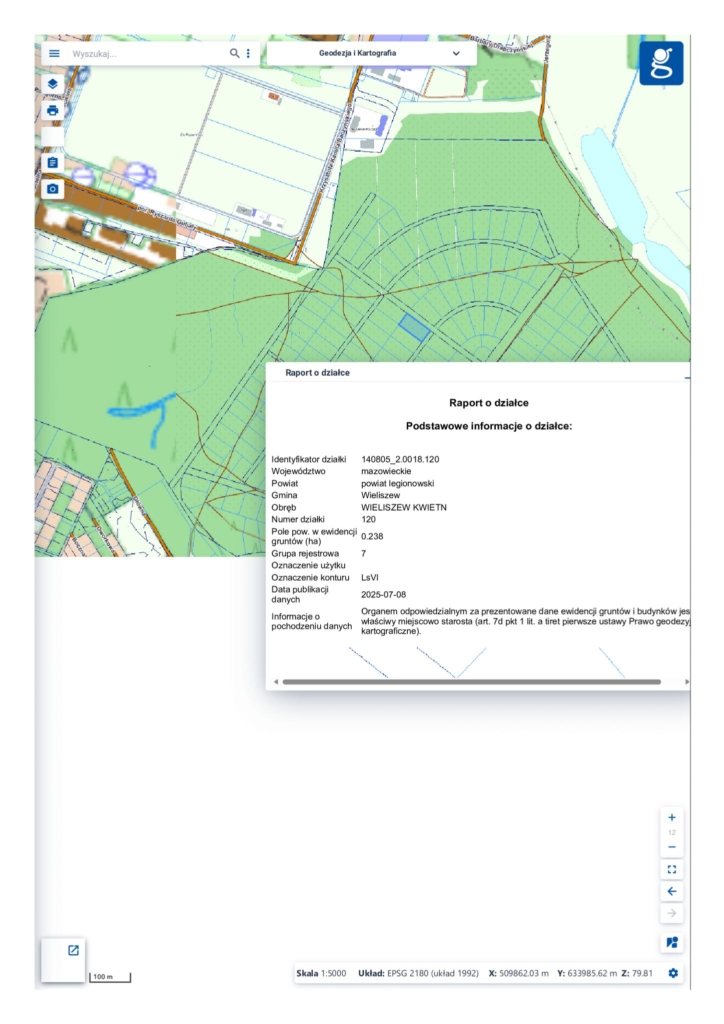Open the clipboard report tool
724x1024 pixels.
[x=53, y=162]
